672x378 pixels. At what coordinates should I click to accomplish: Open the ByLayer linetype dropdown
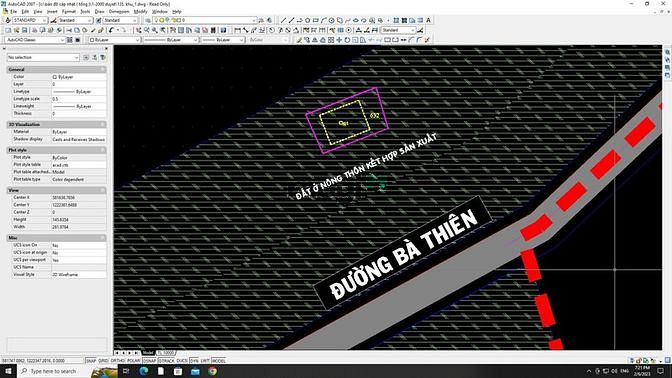point(170,39)
